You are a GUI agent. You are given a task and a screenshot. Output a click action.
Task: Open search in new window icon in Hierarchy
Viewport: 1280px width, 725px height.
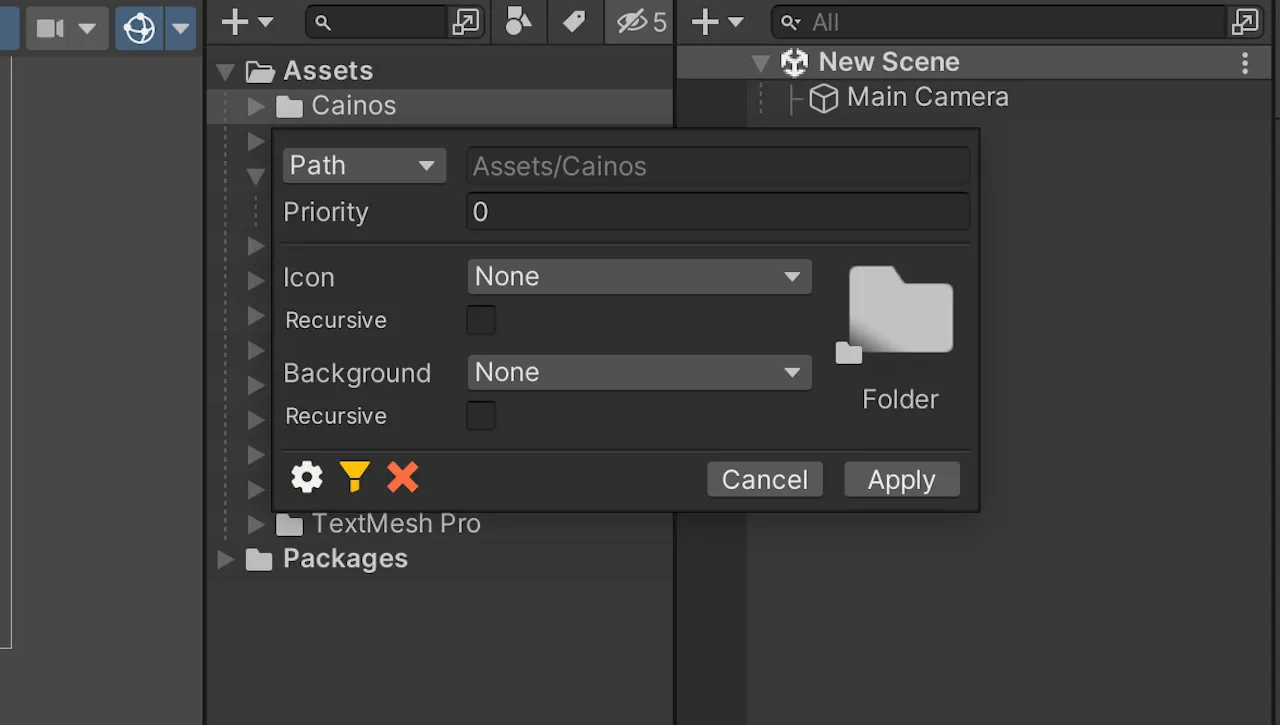[x=1244, y=22]
